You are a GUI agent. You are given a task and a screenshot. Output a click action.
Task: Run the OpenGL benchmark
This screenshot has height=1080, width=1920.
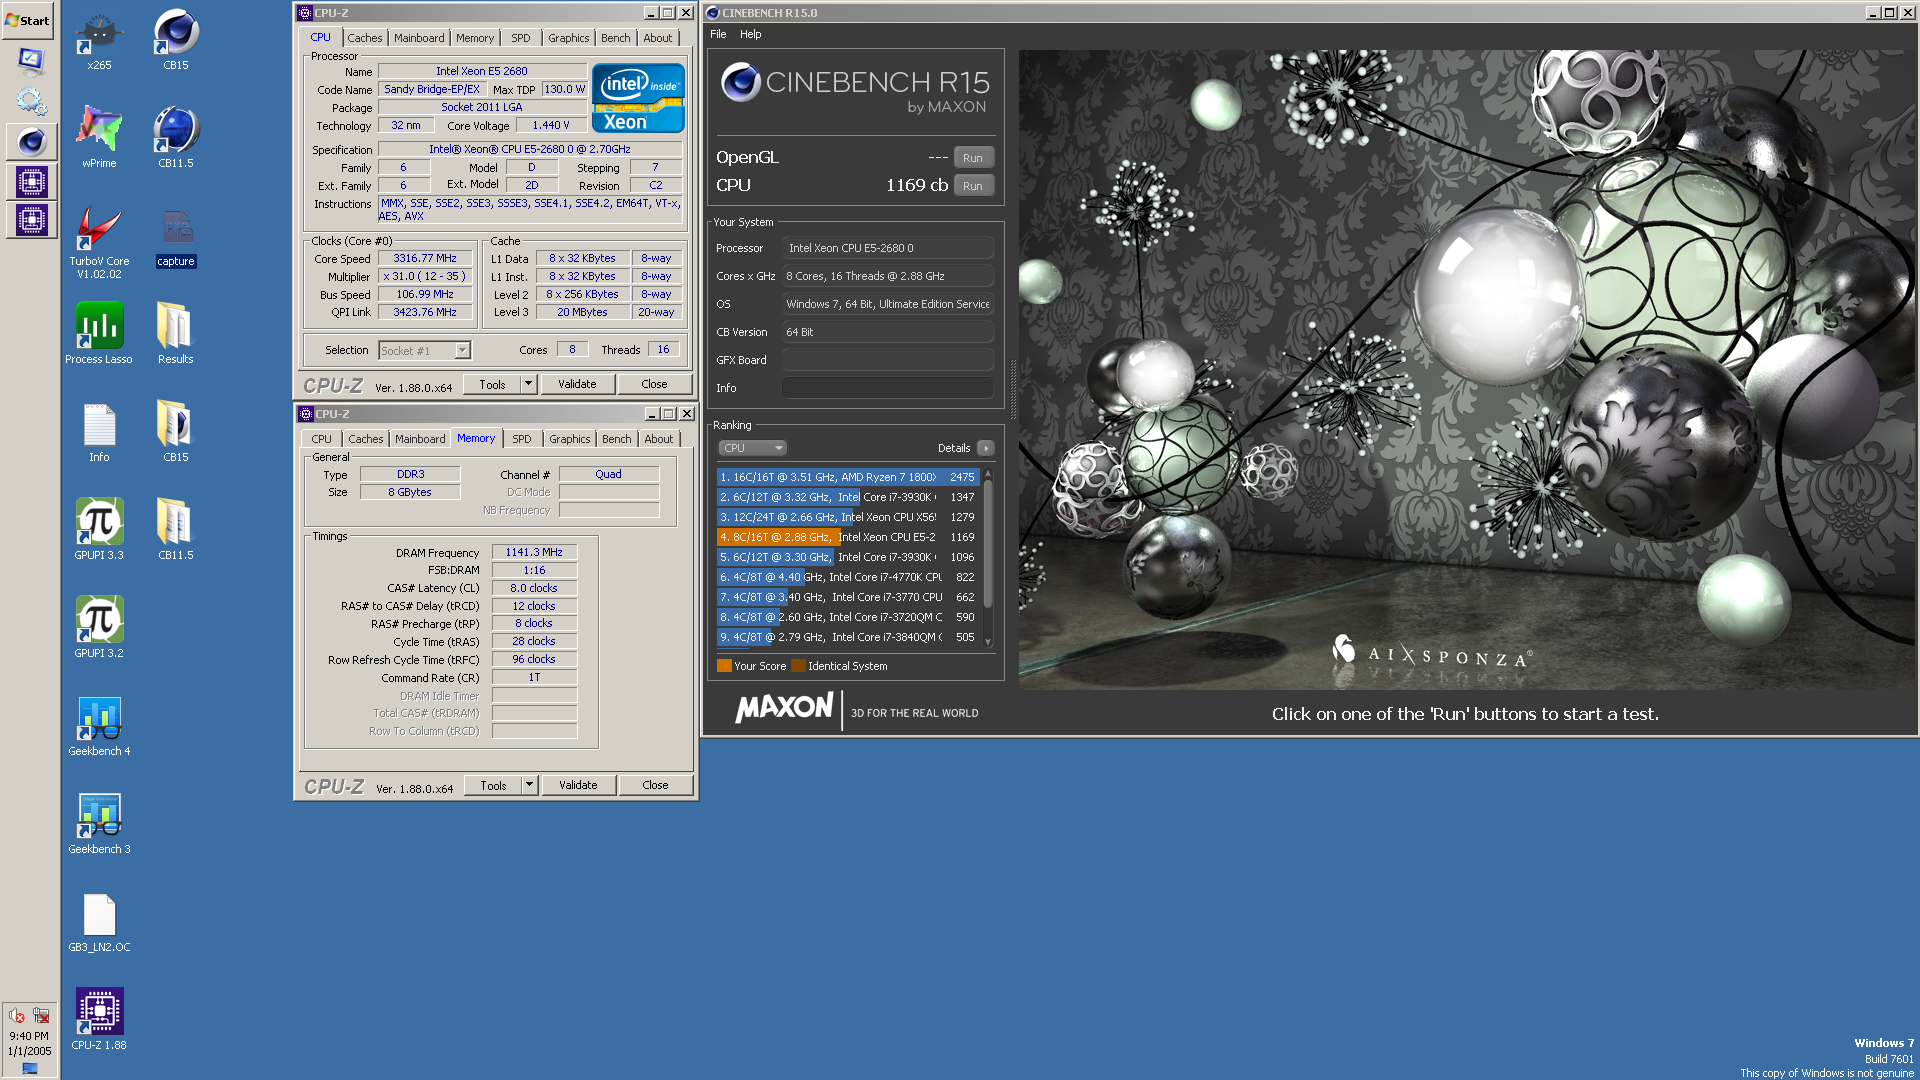point(973,158)
